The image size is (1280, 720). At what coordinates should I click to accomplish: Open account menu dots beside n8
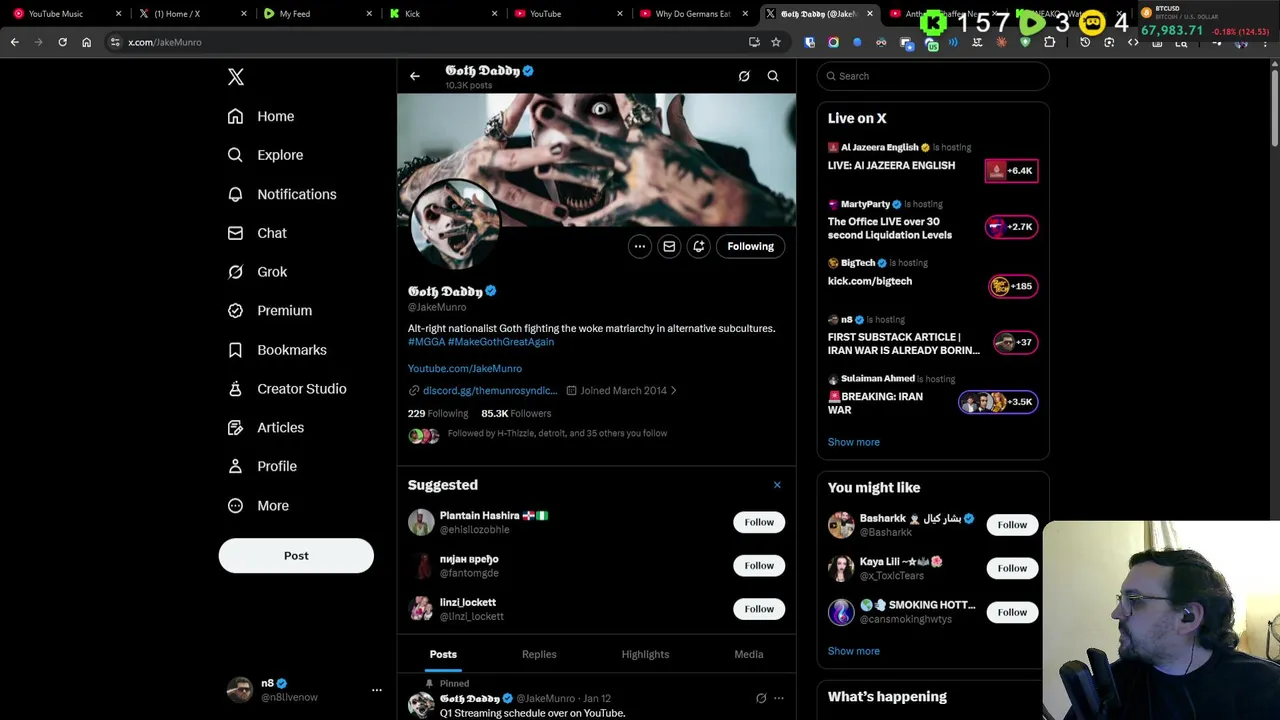[377, 690]
